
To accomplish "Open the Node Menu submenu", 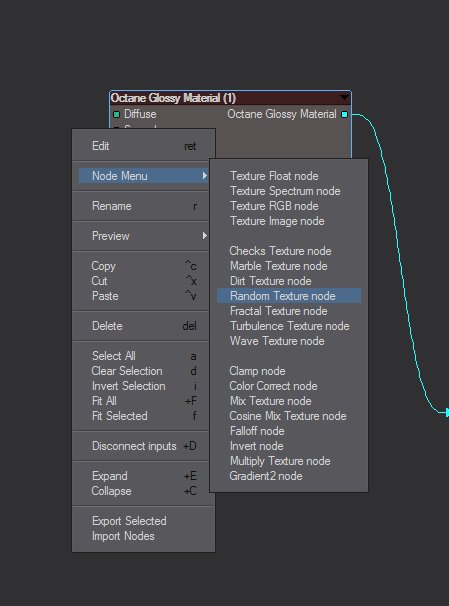I will (143, 176).
